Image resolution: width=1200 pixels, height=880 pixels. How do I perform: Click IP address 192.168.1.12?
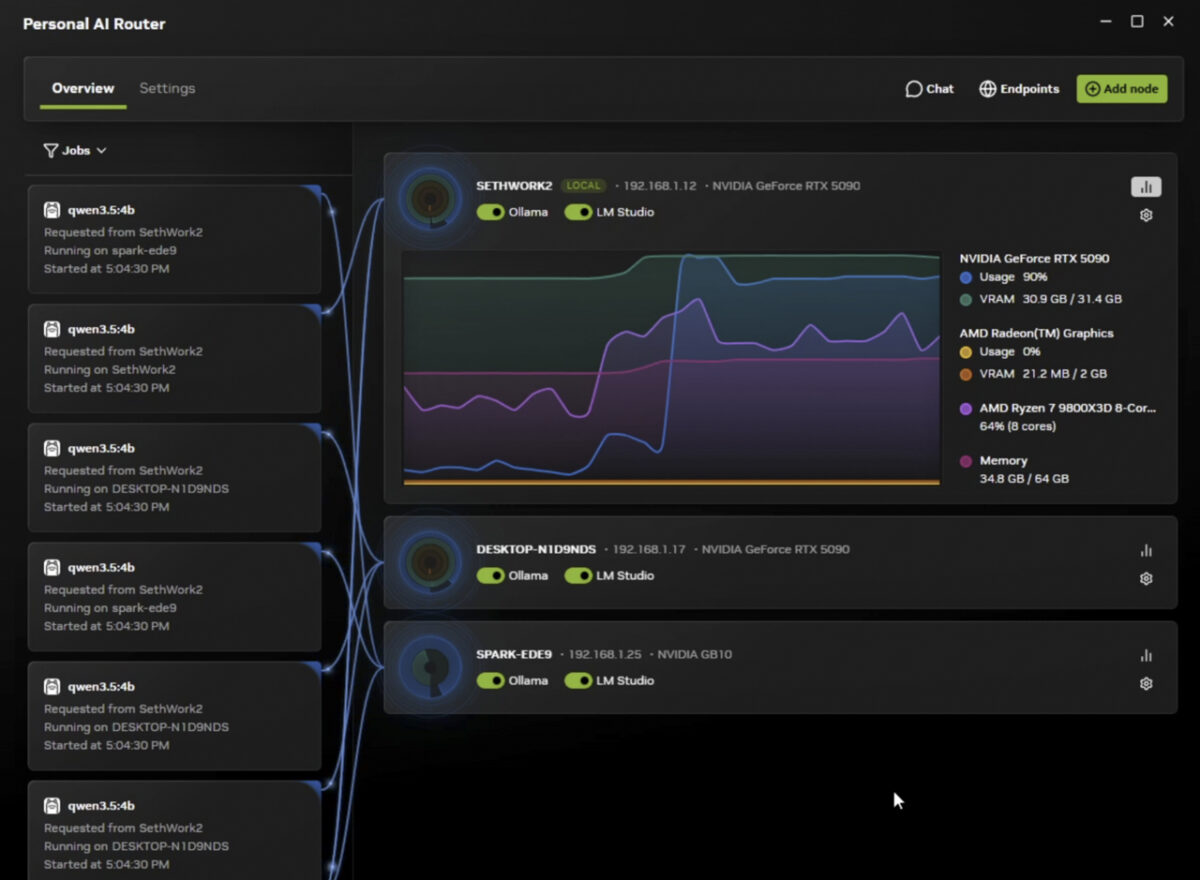coord(660,186)
